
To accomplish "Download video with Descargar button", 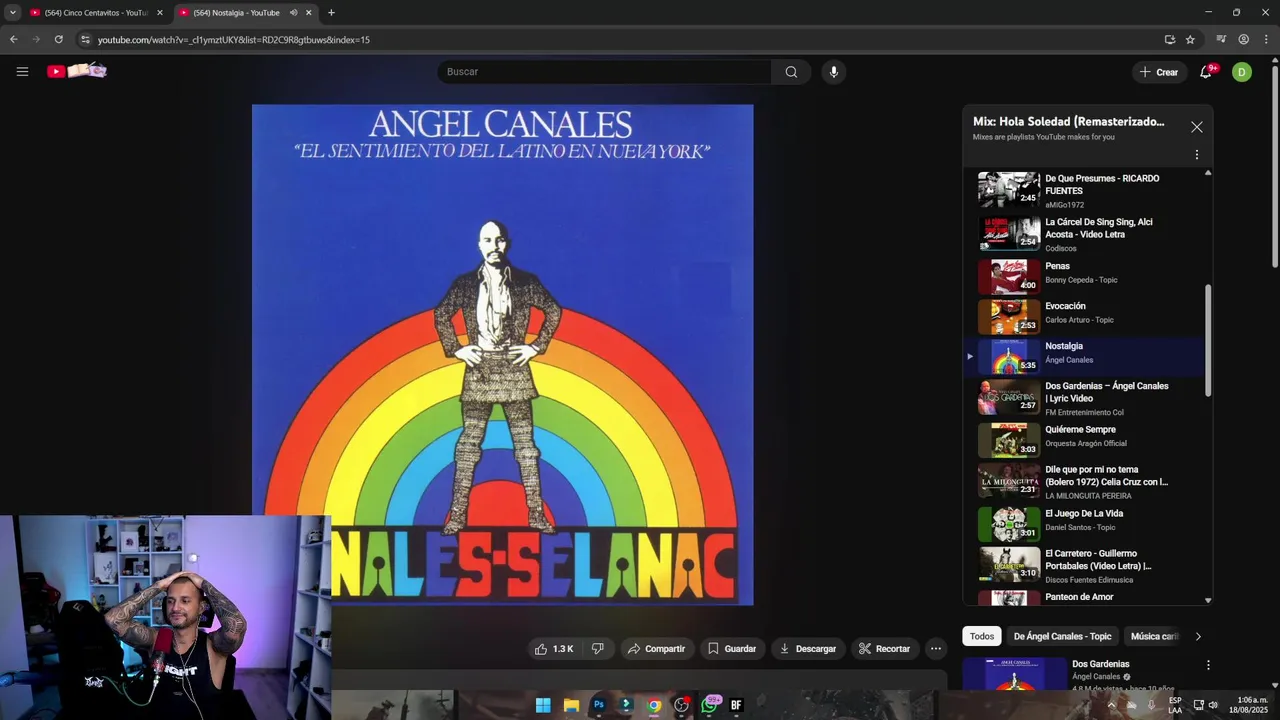I will point(808,649).
